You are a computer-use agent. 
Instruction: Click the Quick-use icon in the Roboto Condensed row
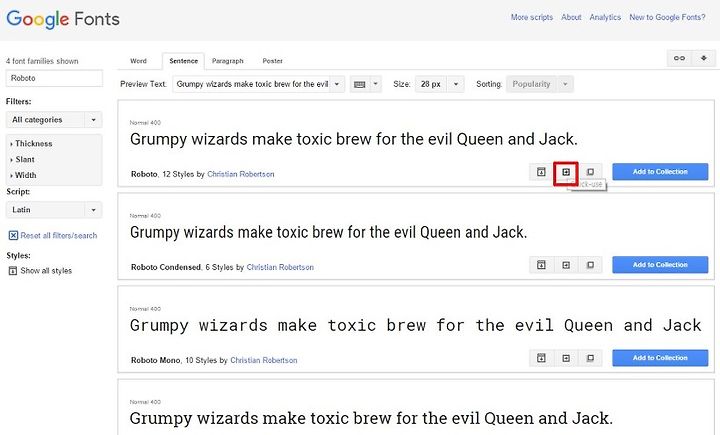(x=566, y=265)
